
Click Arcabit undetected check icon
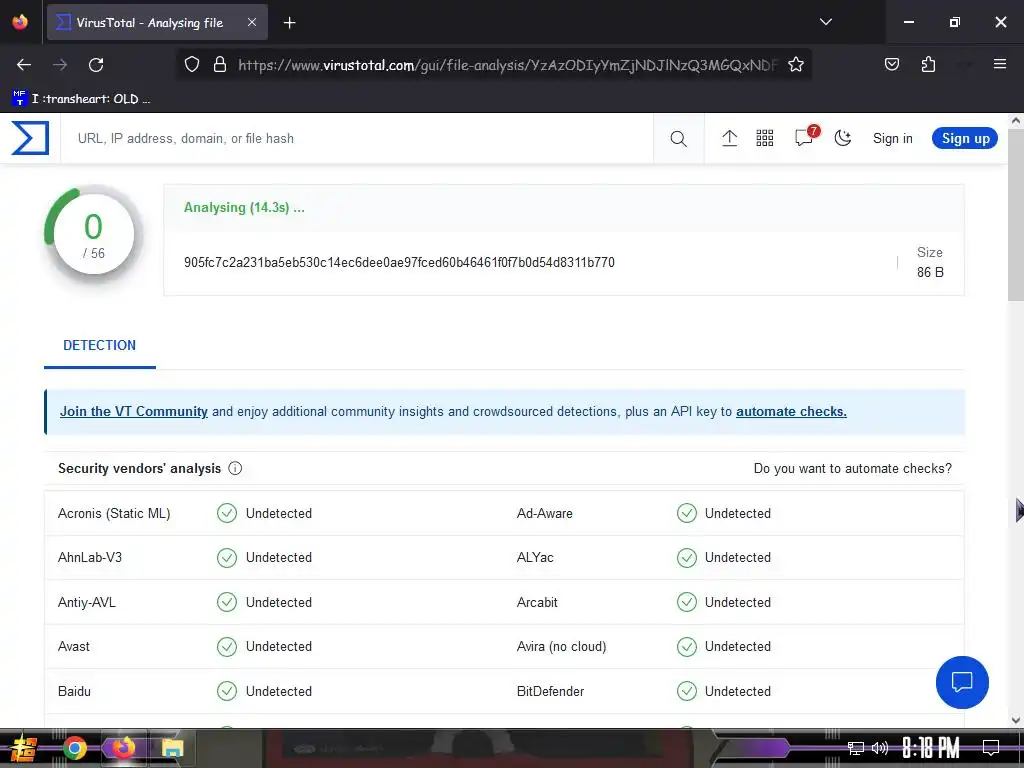(x=686, y=602)
